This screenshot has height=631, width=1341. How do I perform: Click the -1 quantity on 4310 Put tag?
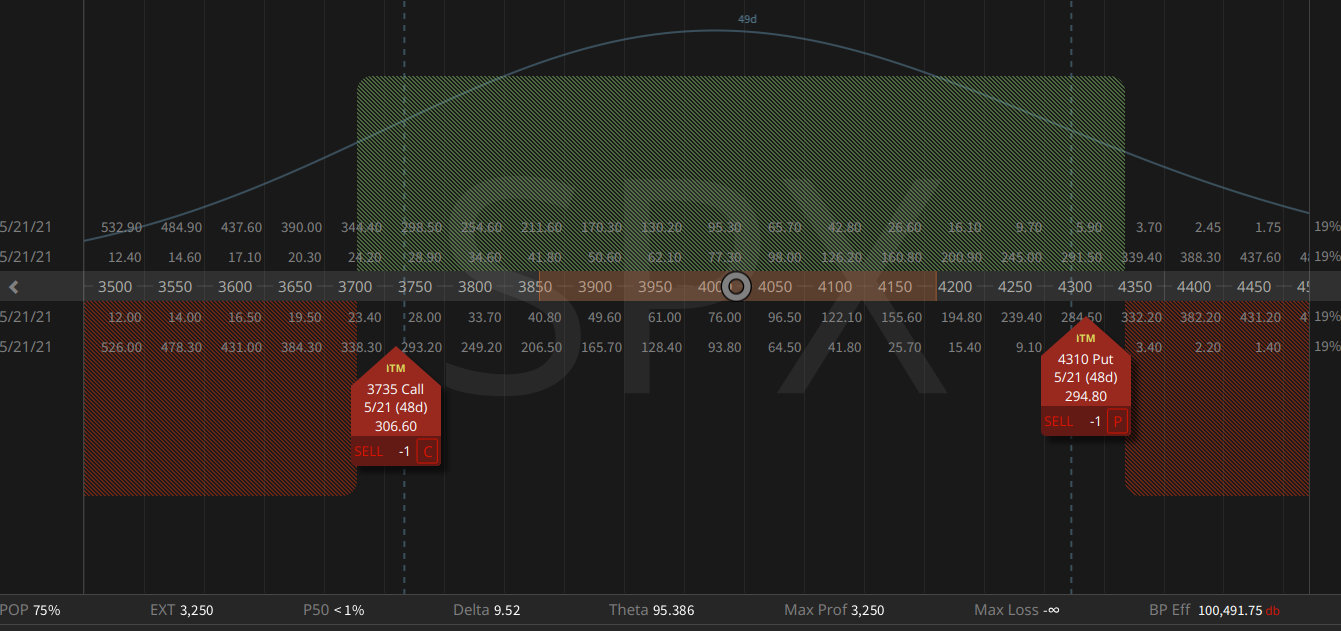[1095, 422]
